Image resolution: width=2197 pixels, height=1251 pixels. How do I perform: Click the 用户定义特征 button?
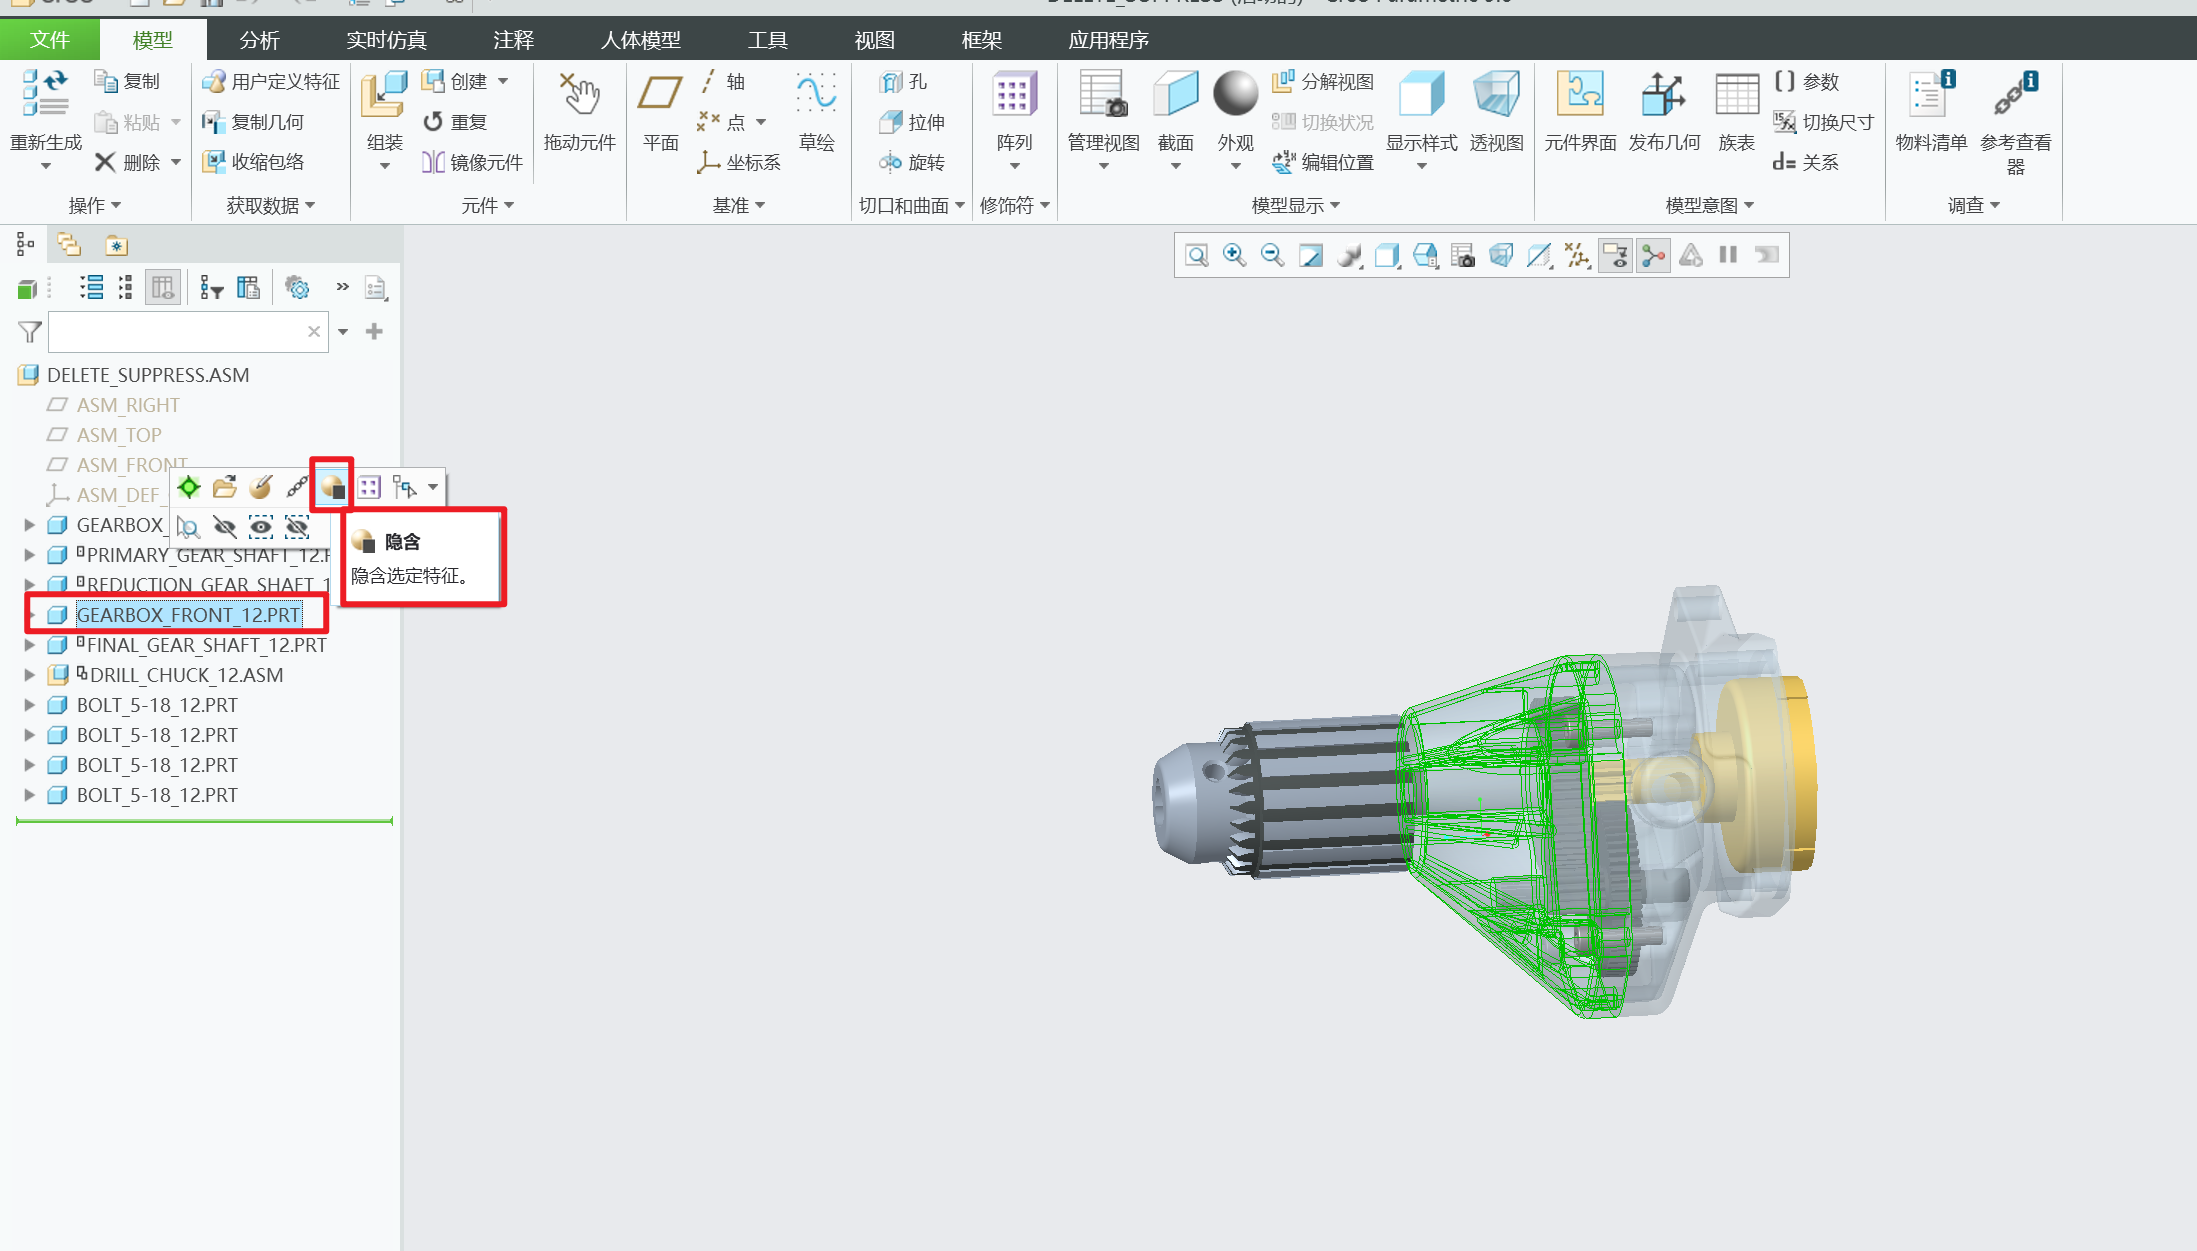click(271, 81)
